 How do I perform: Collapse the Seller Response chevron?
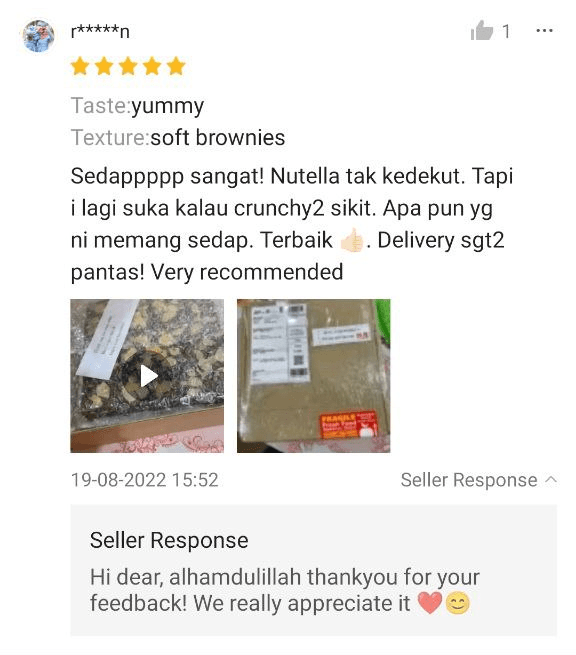pyautogui.click(x=551, y=480)
